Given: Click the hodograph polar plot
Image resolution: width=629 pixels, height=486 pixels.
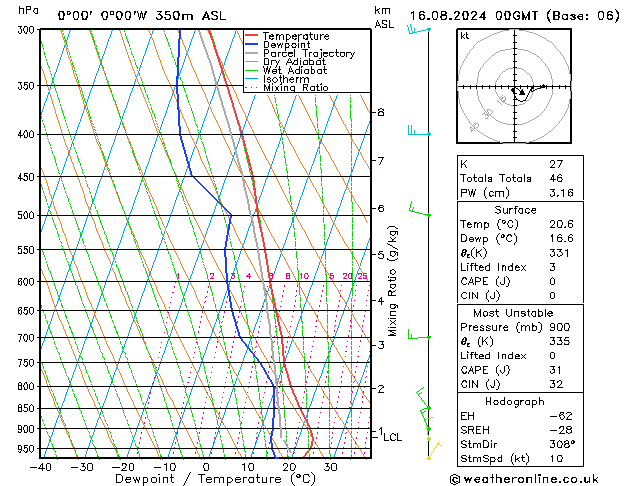Looking at the screenshot, I should 514,86.
